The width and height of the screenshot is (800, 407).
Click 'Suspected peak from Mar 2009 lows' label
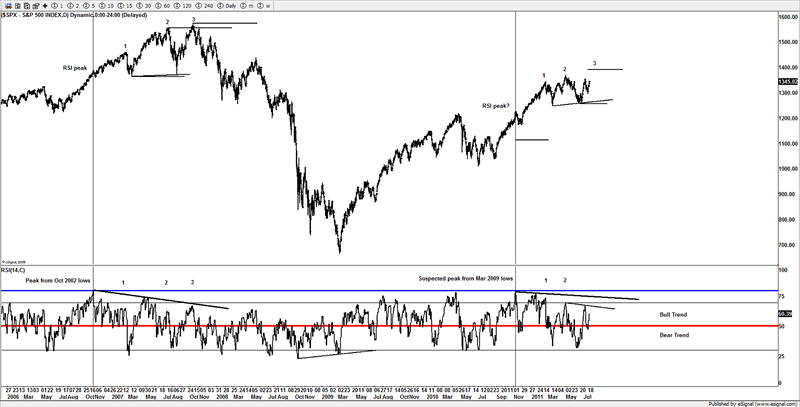coord(466,278)
